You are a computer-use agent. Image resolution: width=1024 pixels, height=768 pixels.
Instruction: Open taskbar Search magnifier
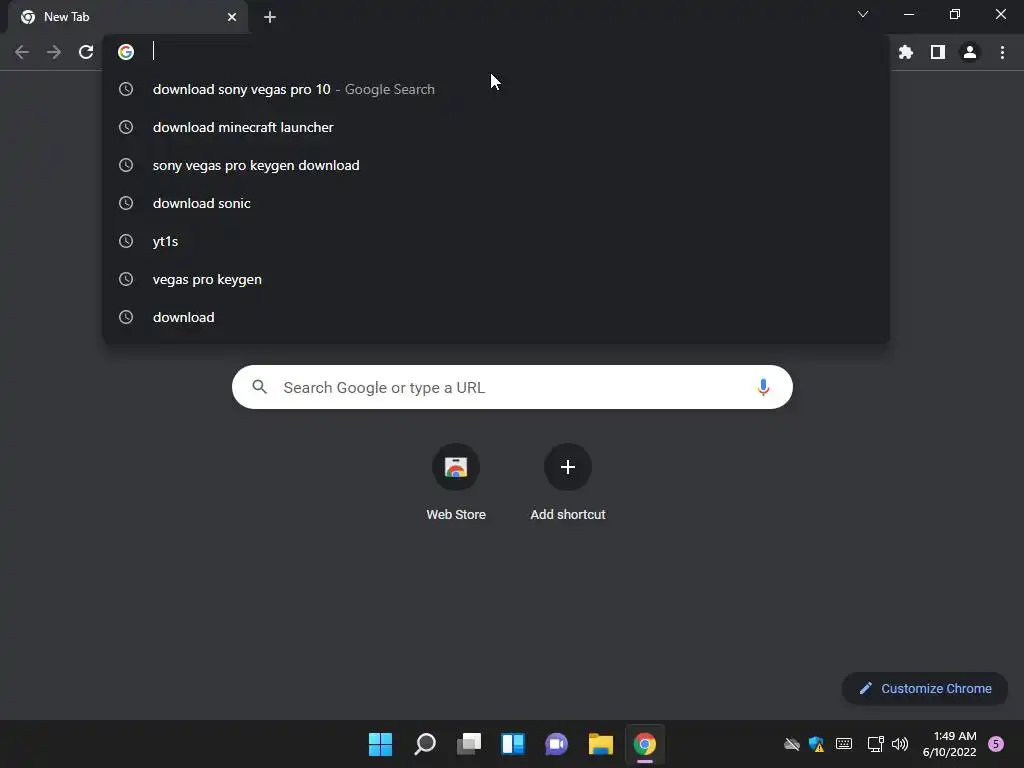click(x=424, y=744)
